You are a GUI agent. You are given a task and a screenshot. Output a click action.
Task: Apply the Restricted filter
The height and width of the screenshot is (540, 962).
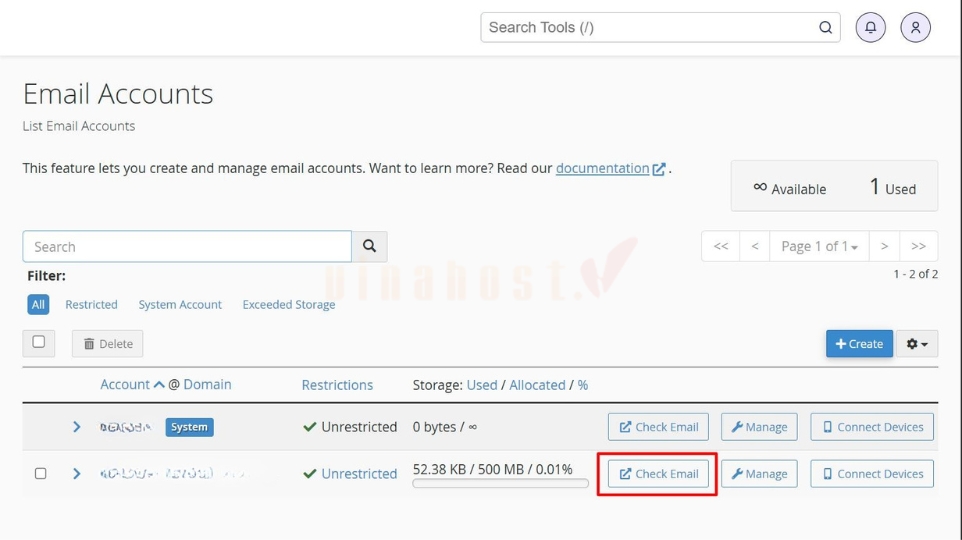[91, 304]
